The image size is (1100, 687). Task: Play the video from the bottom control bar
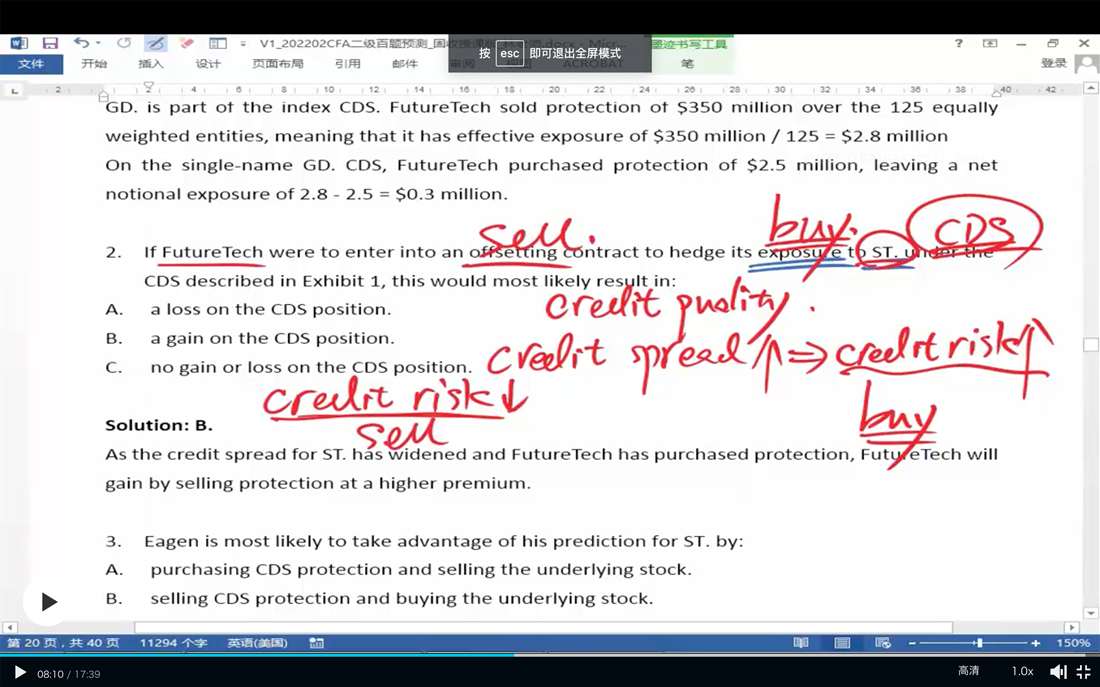click(20, 673)
